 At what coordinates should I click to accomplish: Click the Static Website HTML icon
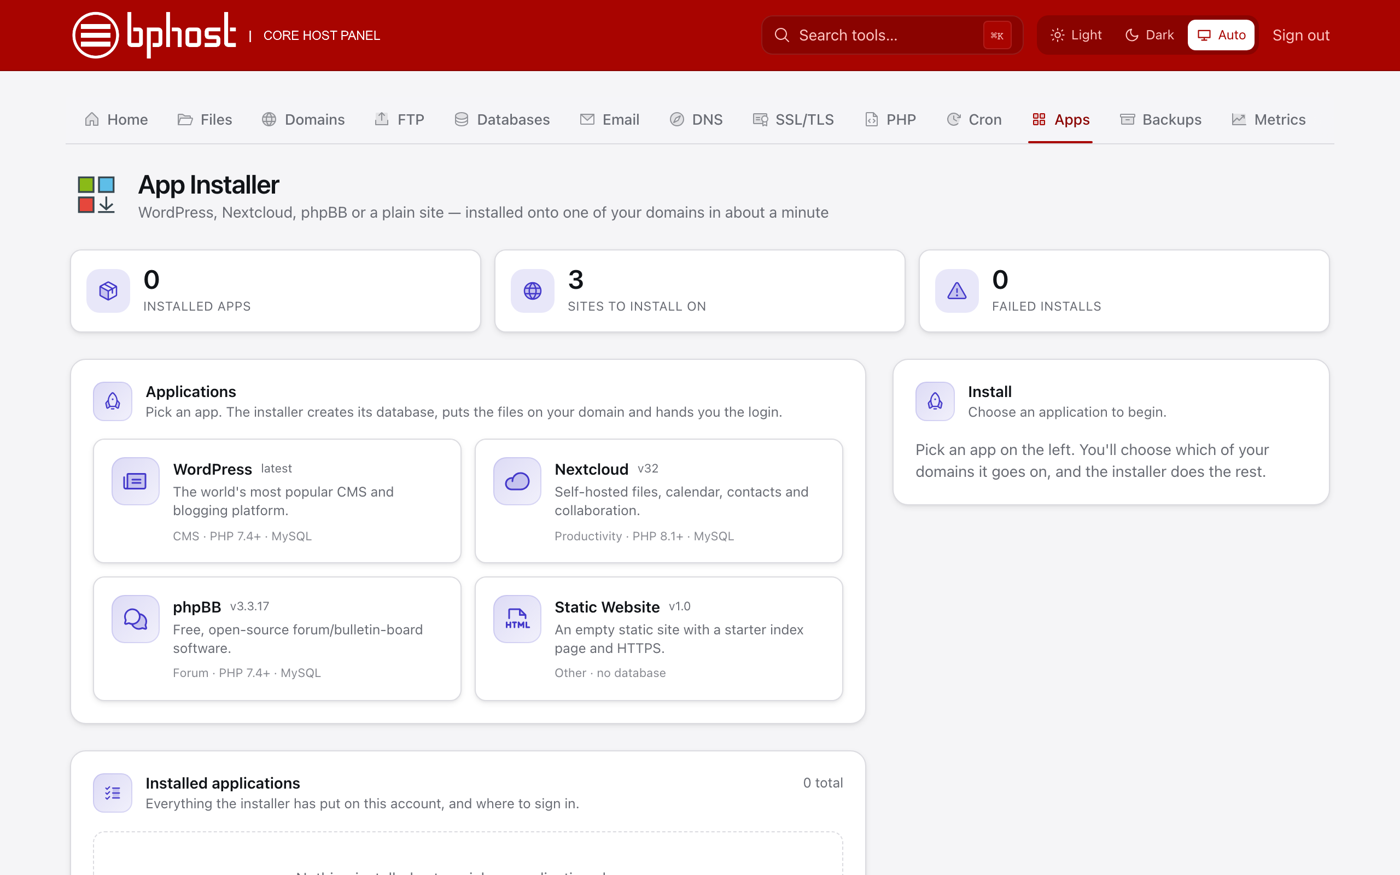click(x=517, y=619)
